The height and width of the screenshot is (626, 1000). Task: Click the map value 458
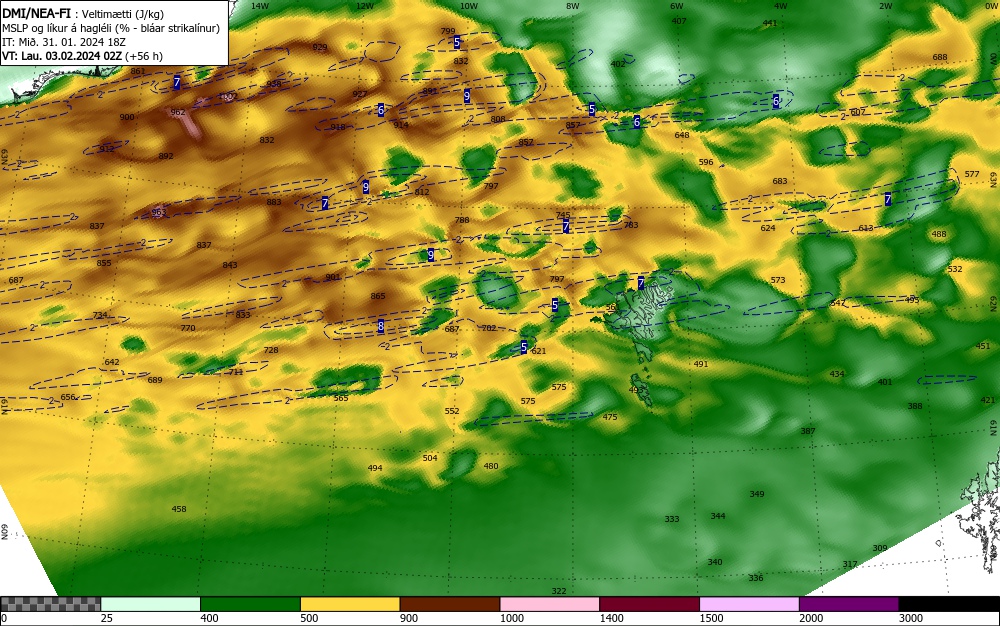point(179,509)
